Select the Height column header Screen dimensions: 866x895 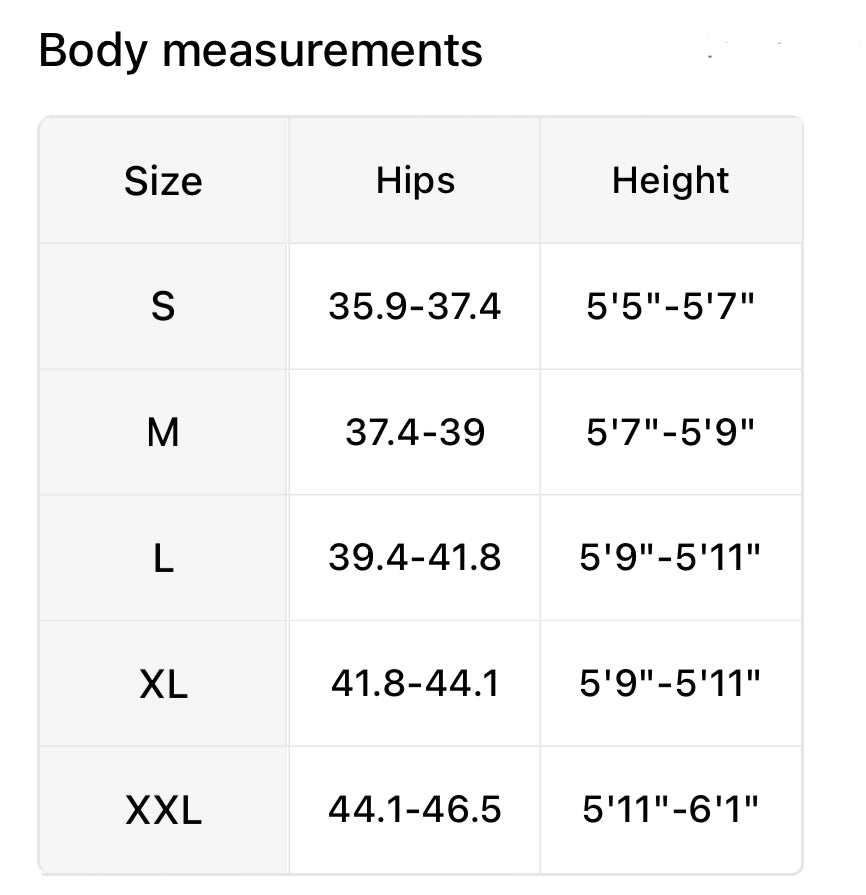point(670,181)
